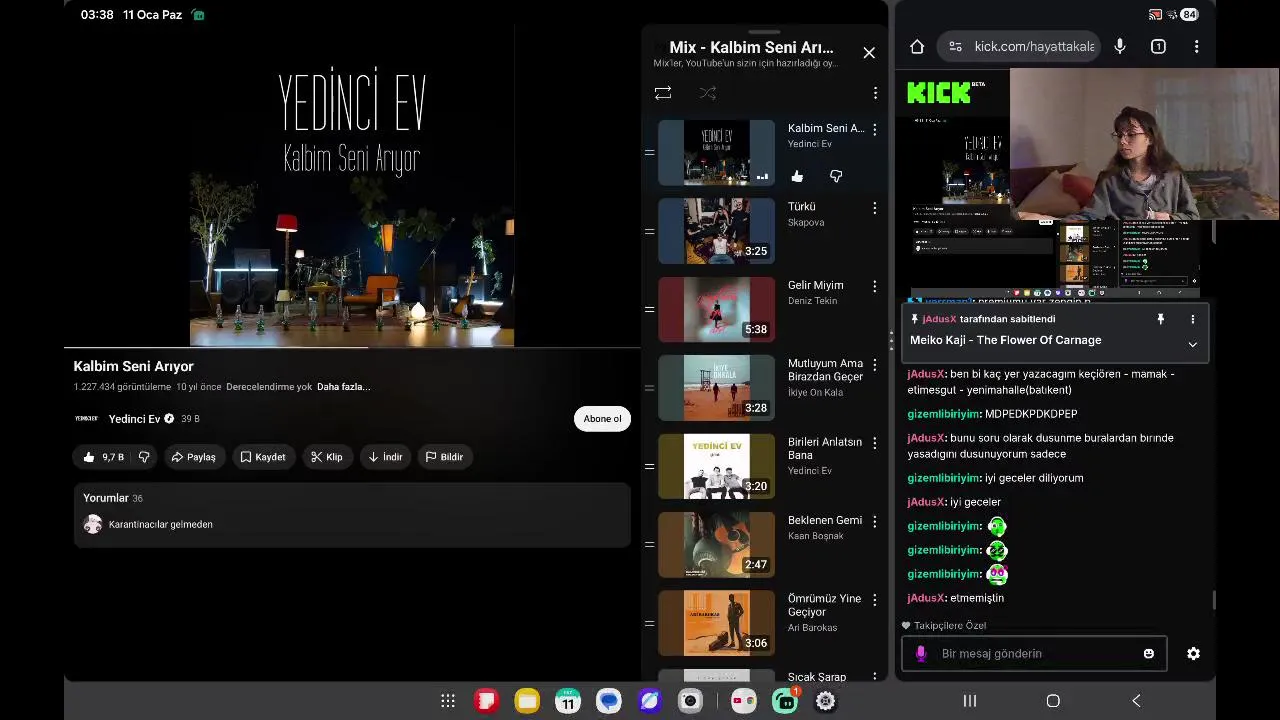Open options for Mutluyum Ama Birazdan Geçer
1280x720 pixels.
[875, 365]
